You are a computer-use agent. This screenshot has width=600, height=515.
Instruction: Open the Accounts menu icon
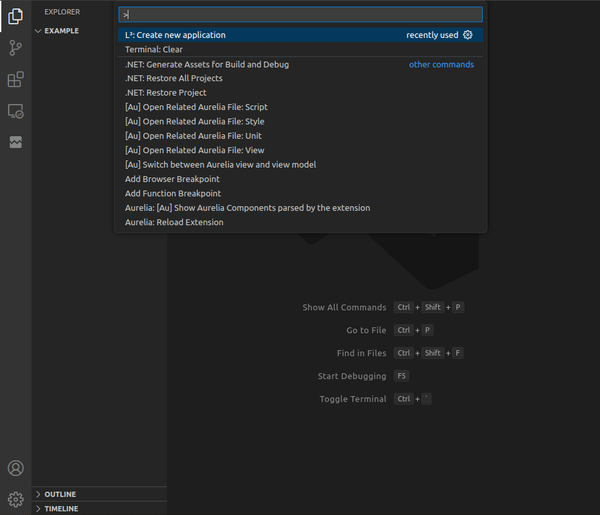(x=15, y=468)
